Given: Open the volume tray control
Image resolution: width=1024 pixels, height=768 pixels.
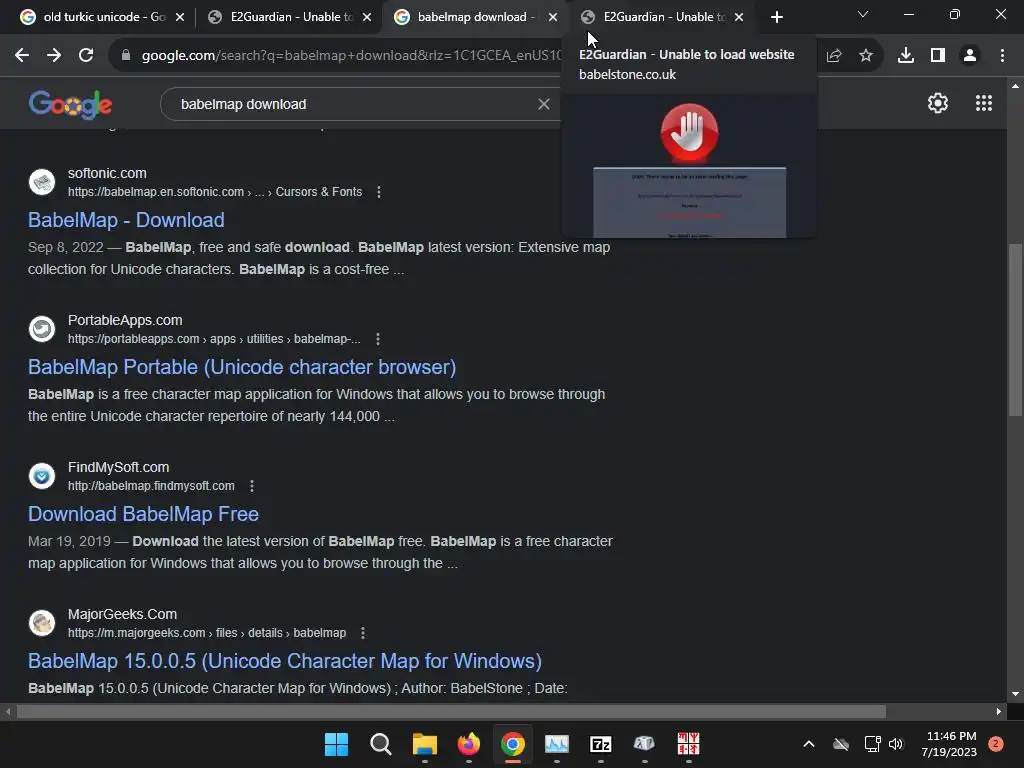Looking at the screenshot, I should (896, 744).
